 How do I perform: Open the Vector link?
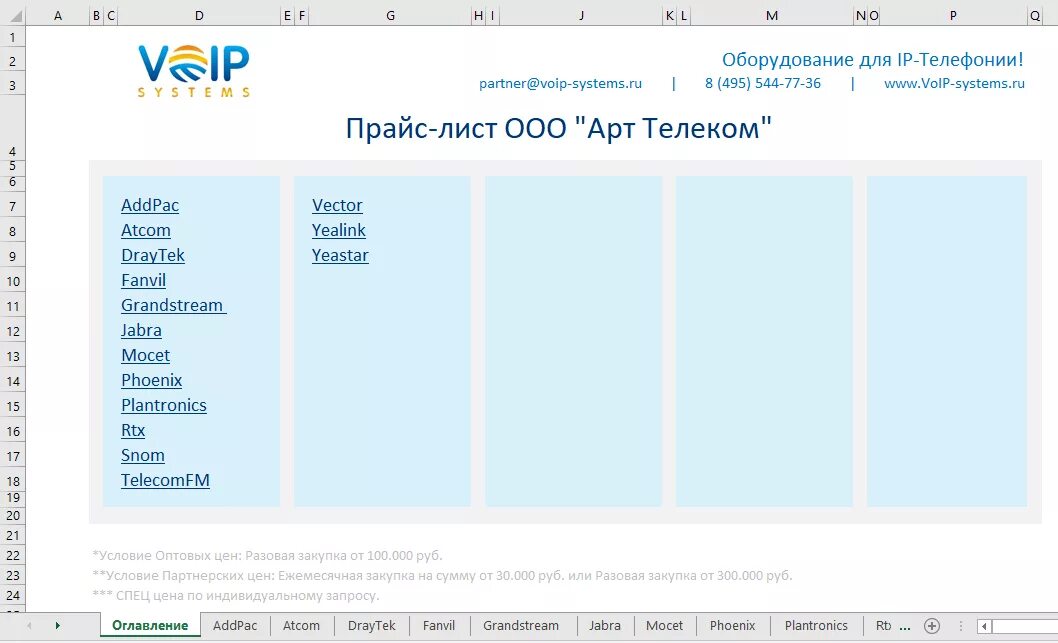(x=337, y=205)
